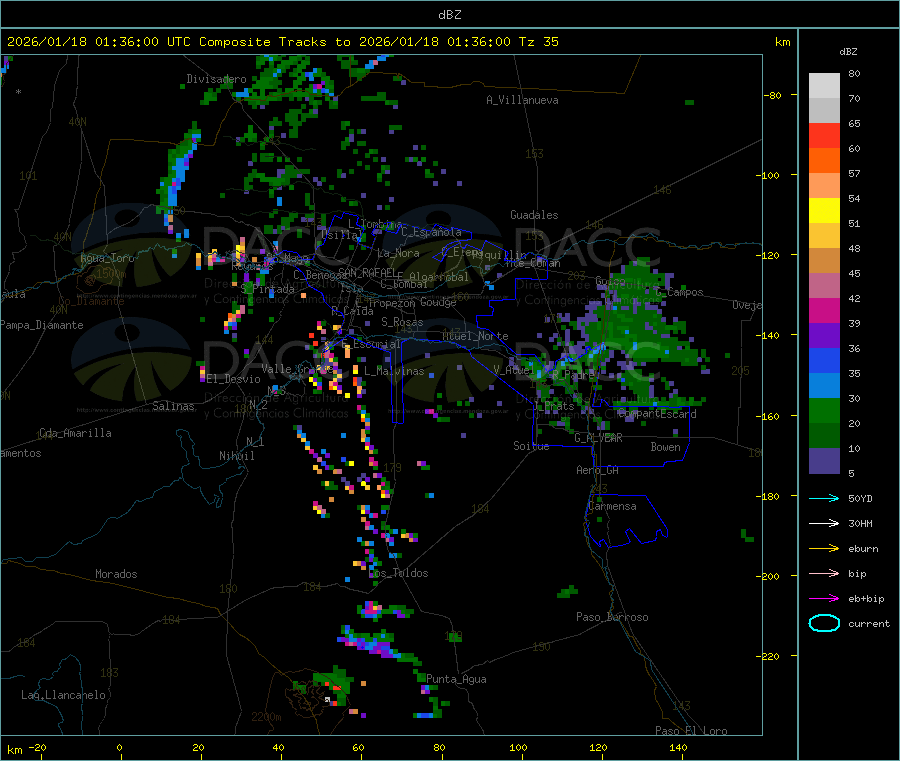The image size is (900, 761).
Task: Click the 'C_Española' place label
Action: coord(431,232)
